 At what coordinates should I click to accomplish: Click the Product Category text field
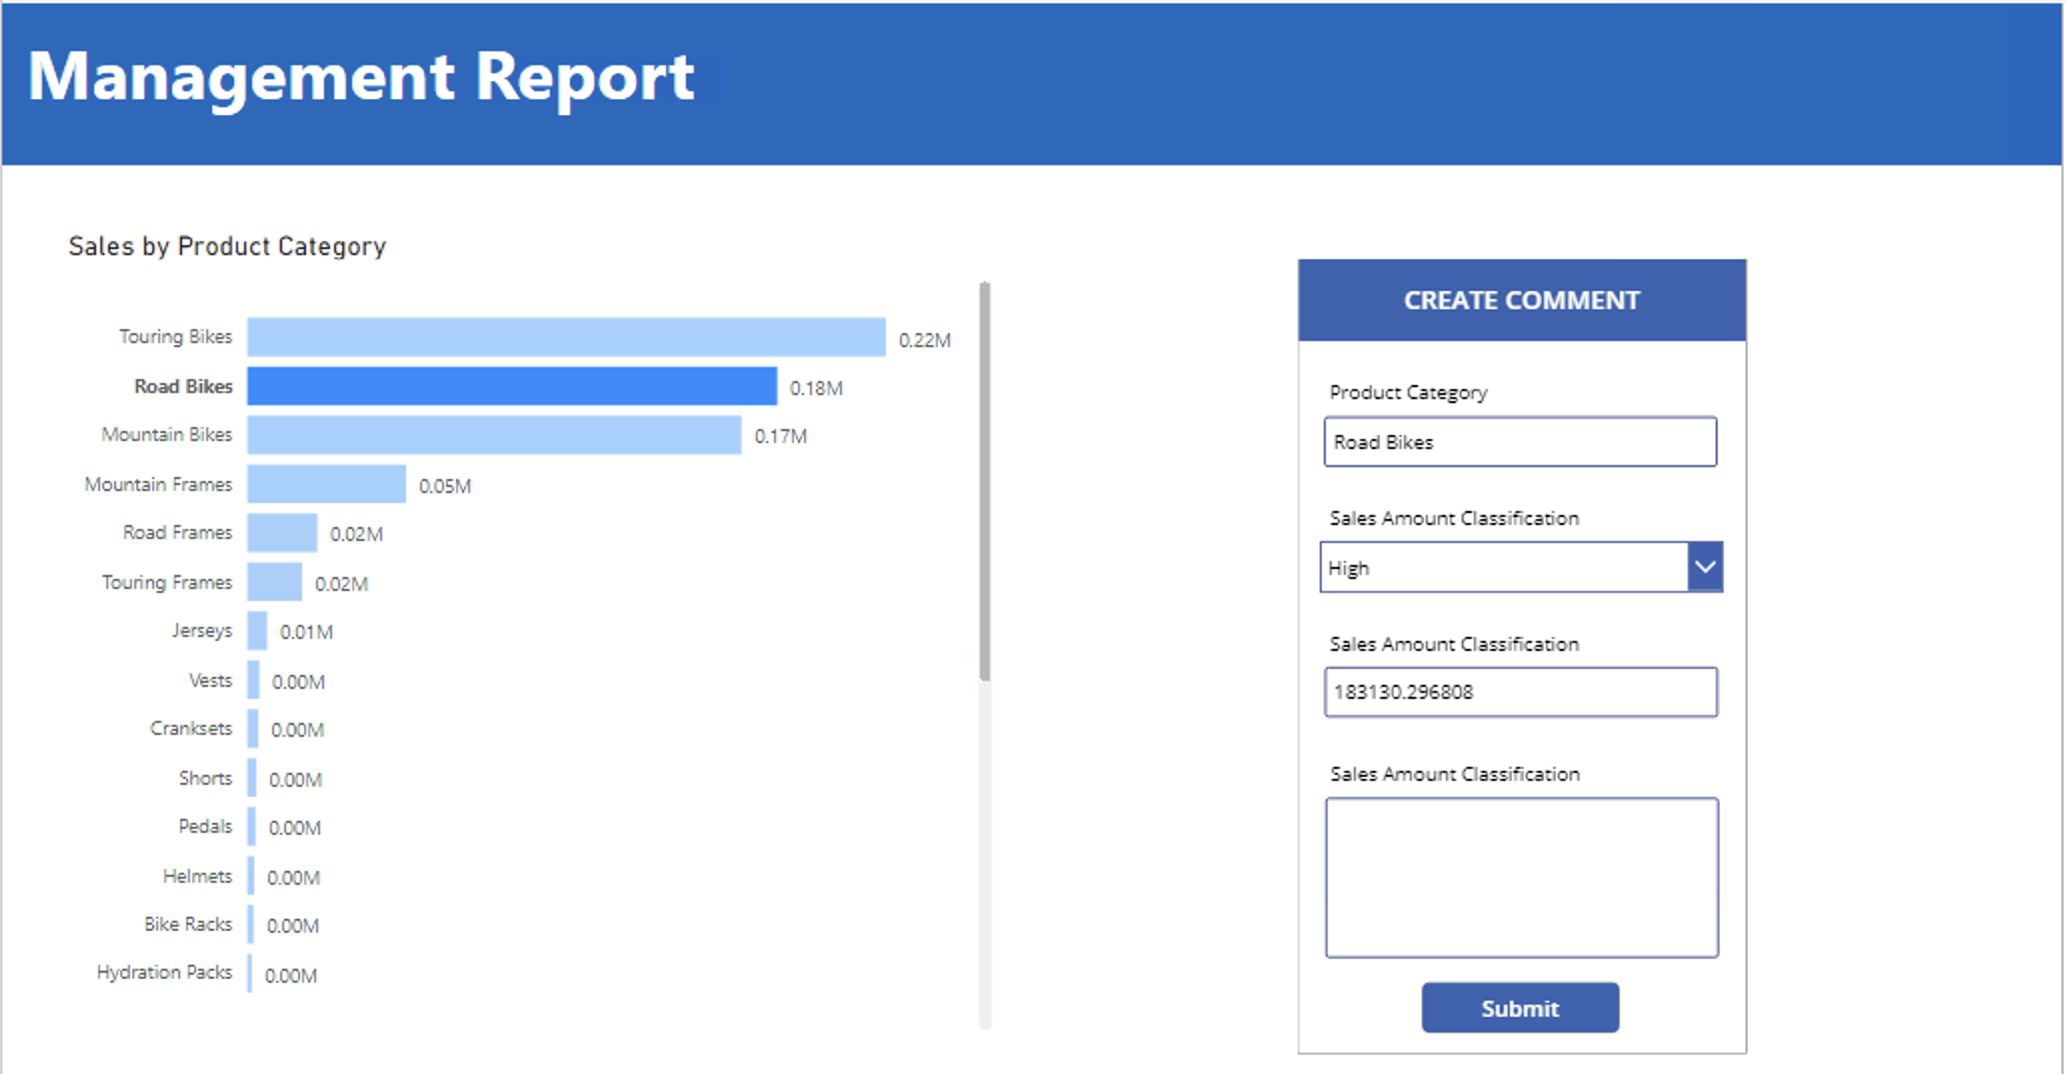1519,442
